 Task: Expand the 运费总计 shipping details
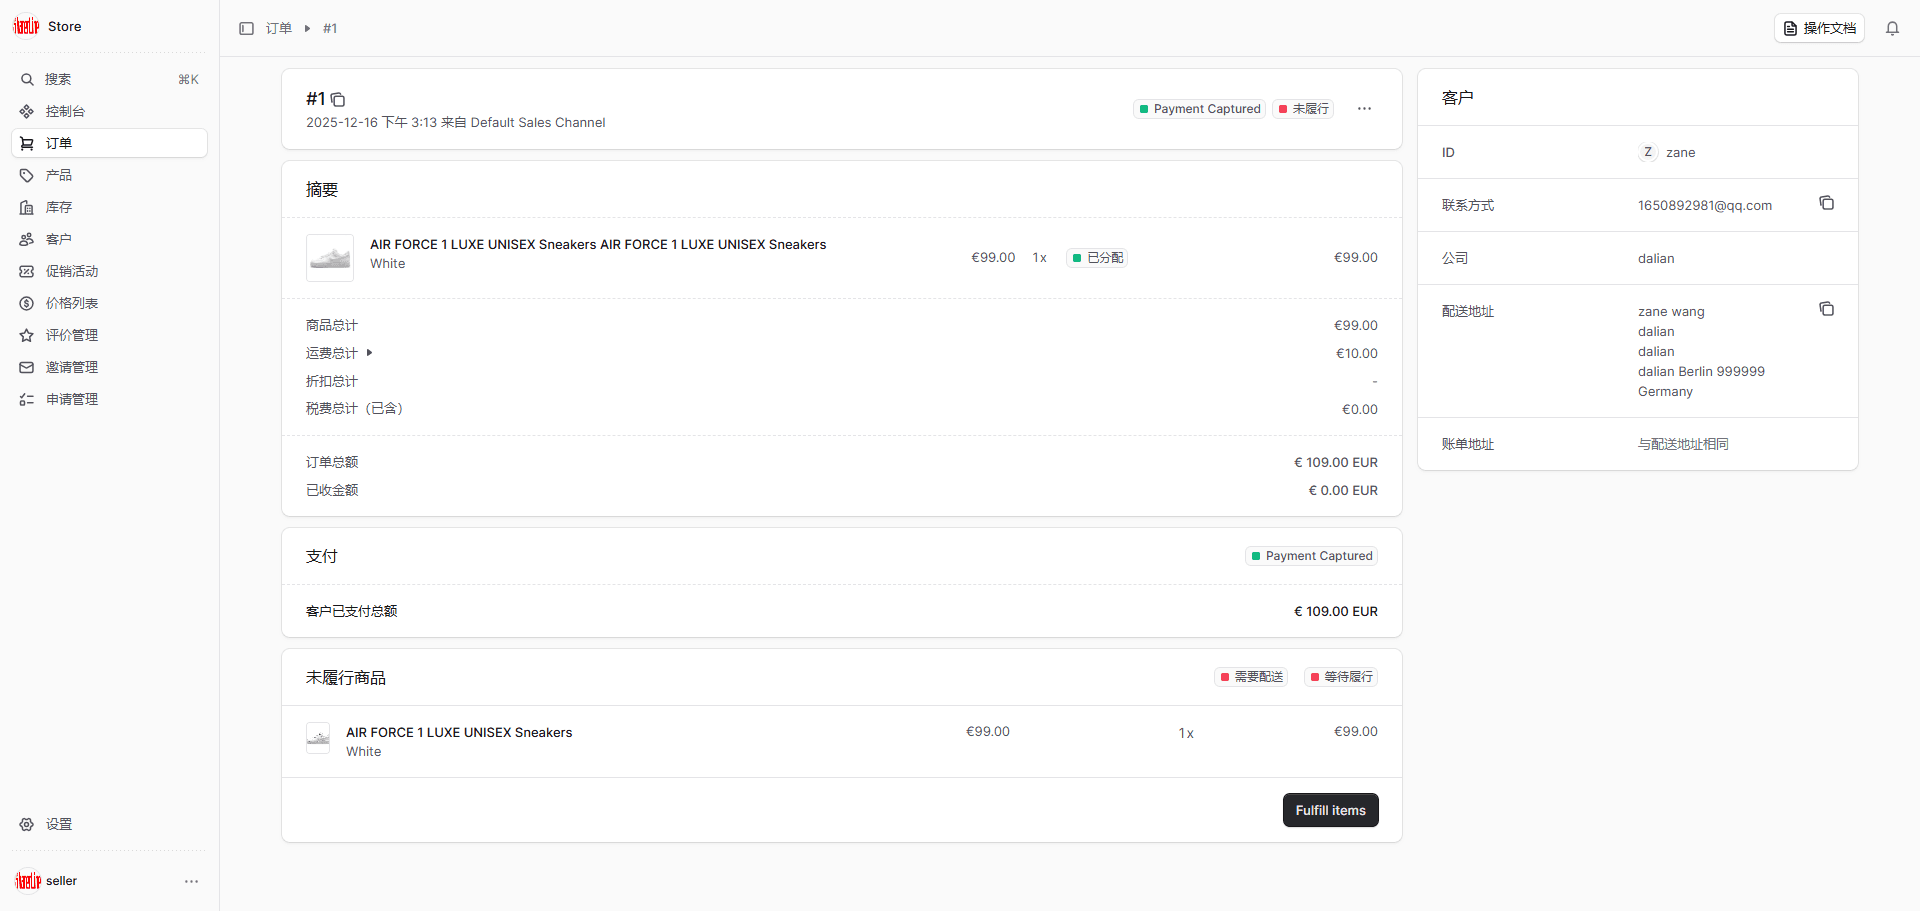(x=369, y=353)
